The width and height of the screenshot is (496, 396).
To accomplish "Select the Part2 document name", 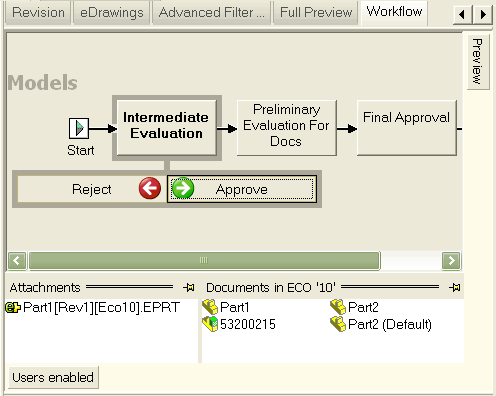I will 363,307.
